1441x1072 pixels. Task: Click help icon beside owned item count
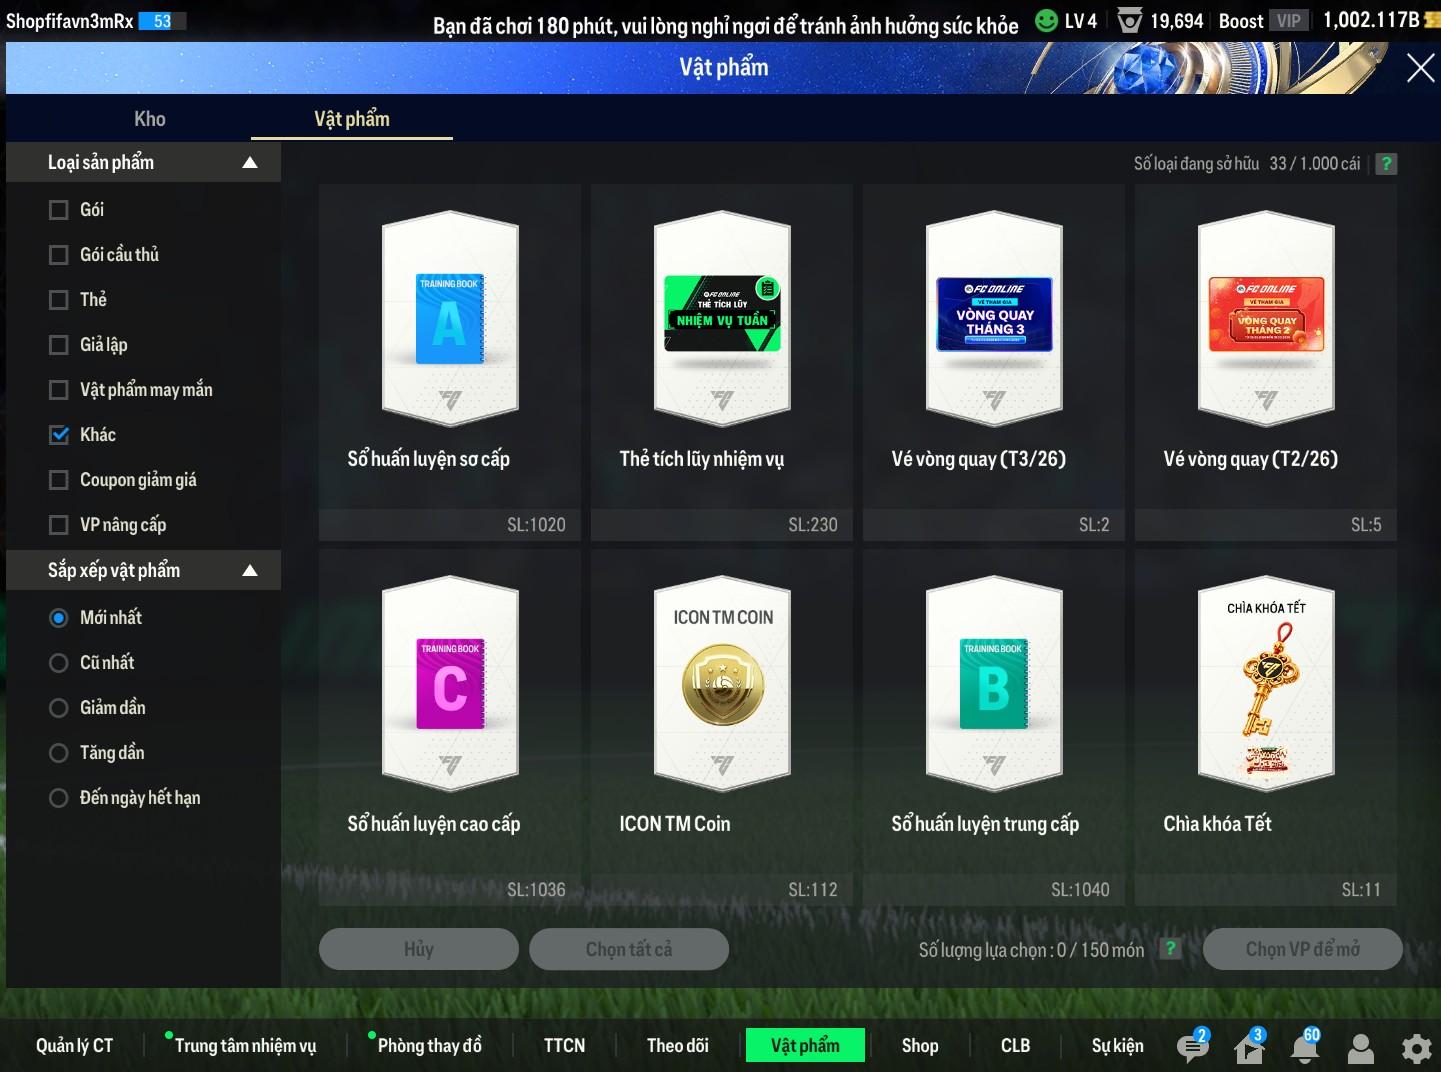[1386, 164]
